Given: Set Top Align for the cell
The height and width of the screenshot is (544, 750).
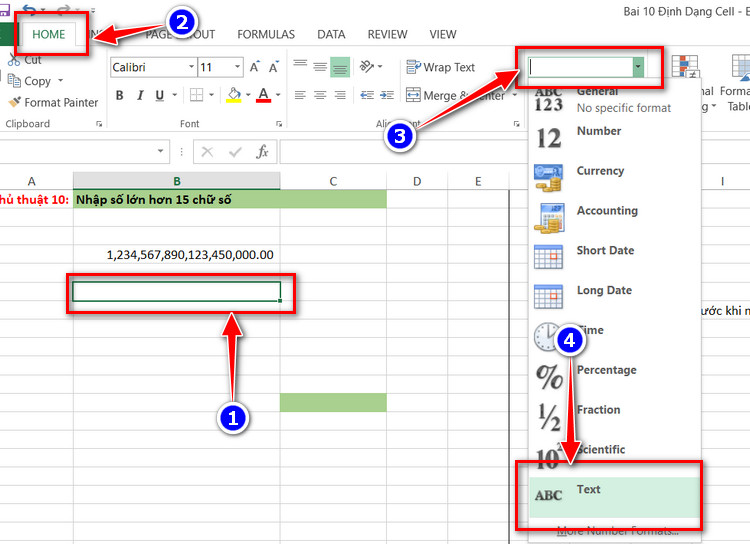Looking at the screenshot, I should (300, 66).
